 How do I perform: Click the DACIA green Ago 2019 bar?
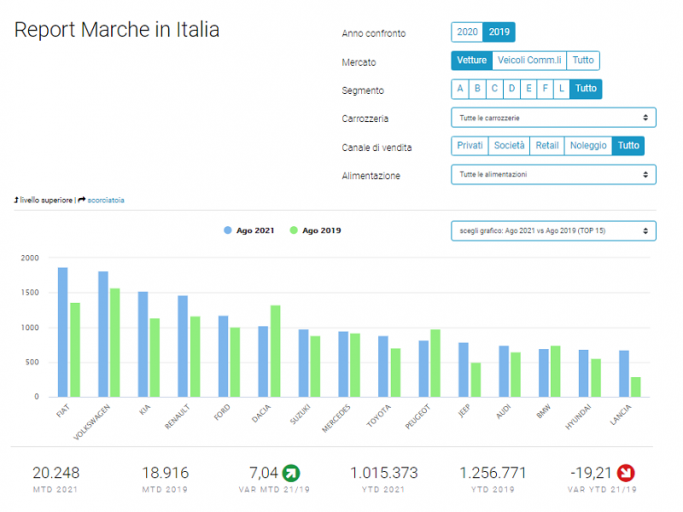point(275,351)
